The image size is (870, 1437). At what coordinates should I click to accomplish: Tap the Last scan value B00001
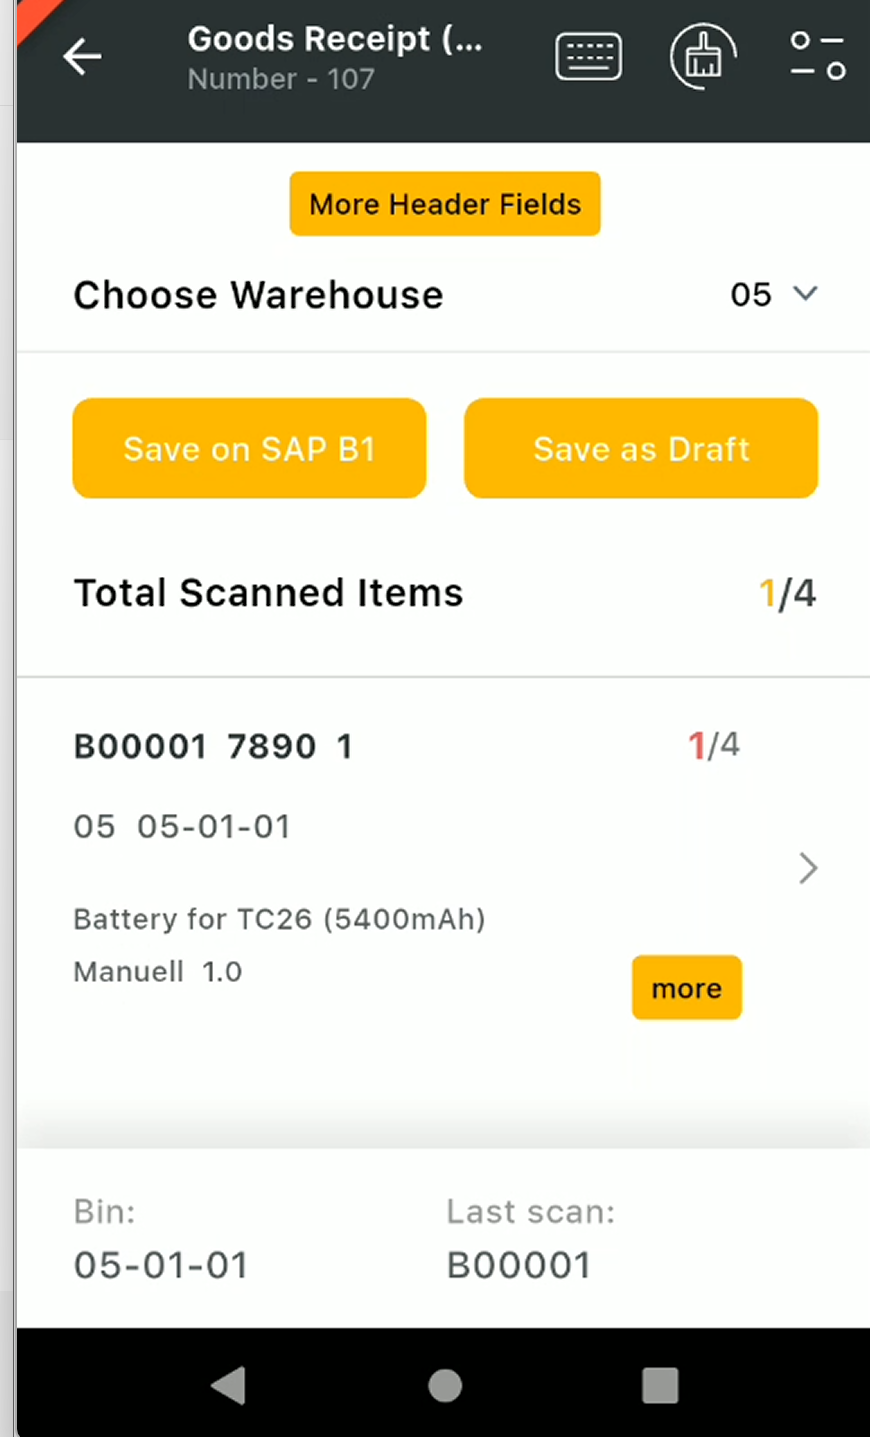pos(519,1265)
